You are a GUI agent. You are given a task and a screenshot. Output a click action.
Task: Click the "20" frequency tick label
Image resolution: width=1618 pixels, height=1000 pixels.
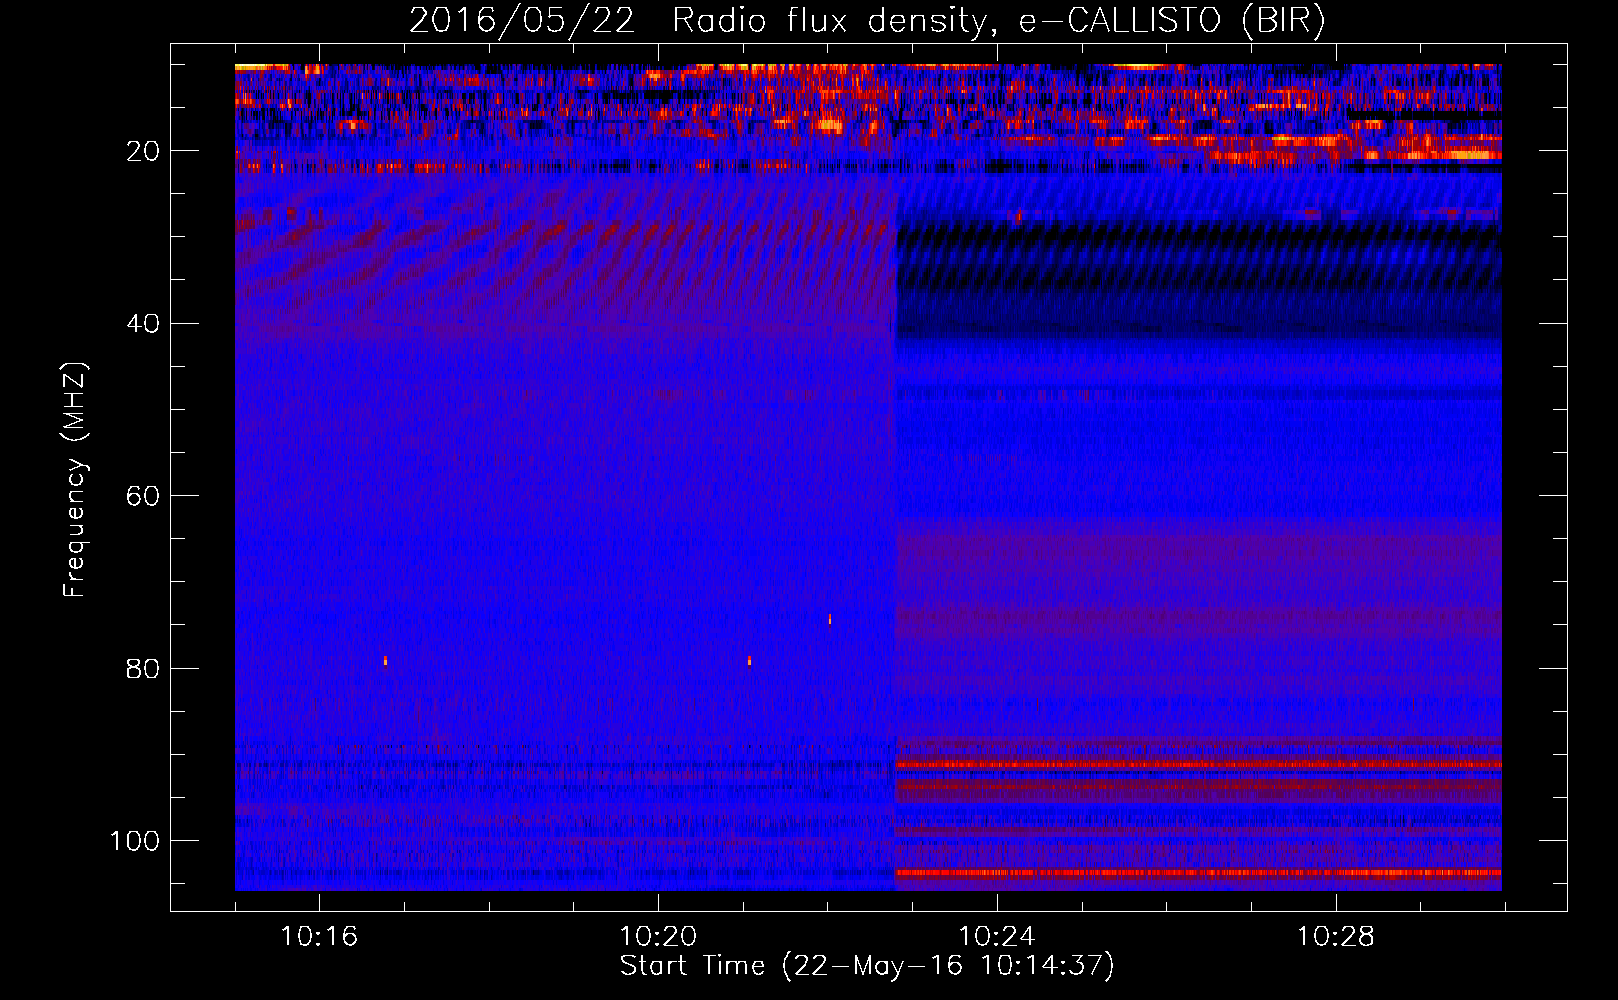click(x=144, y=151)
